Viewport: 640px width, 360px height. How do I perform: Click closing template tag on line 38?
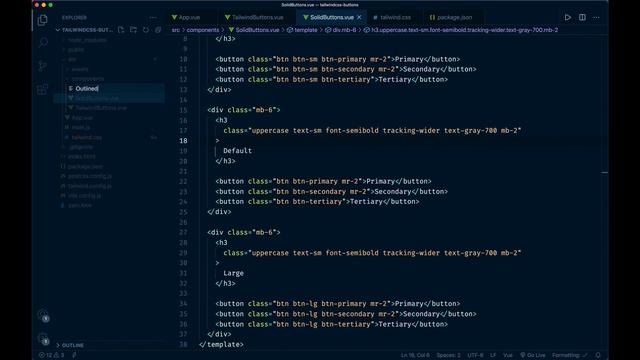tap(221, 344)
